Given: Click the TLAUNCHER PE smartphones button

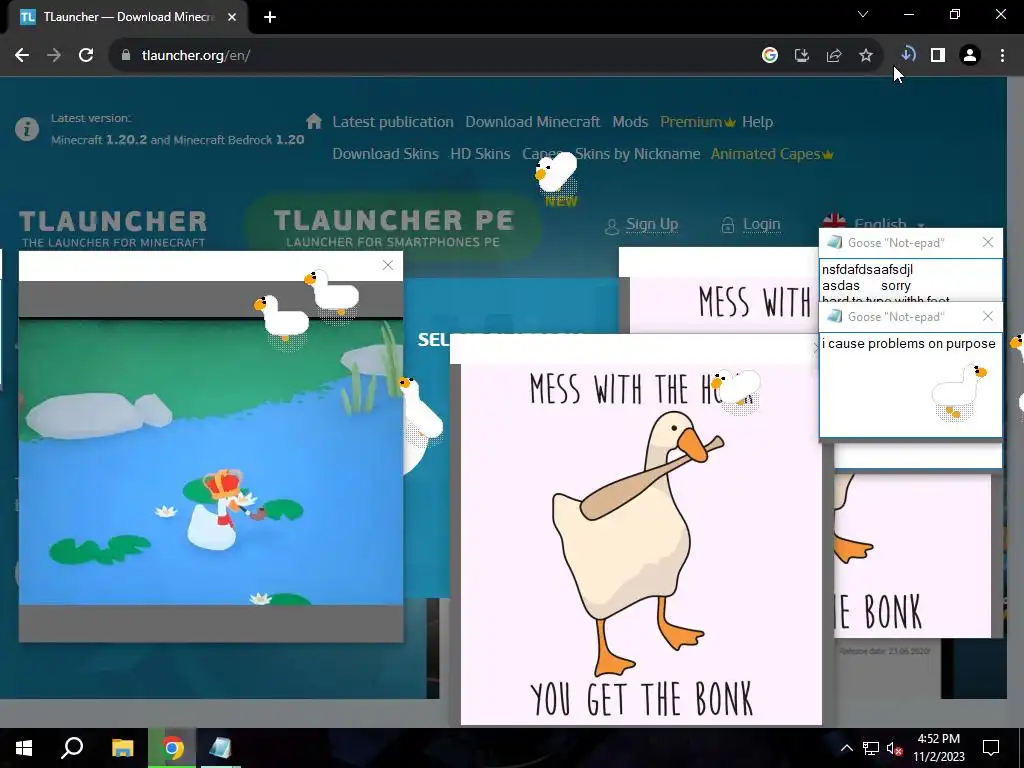Looking at the screenshot, I should click(394, 228).
